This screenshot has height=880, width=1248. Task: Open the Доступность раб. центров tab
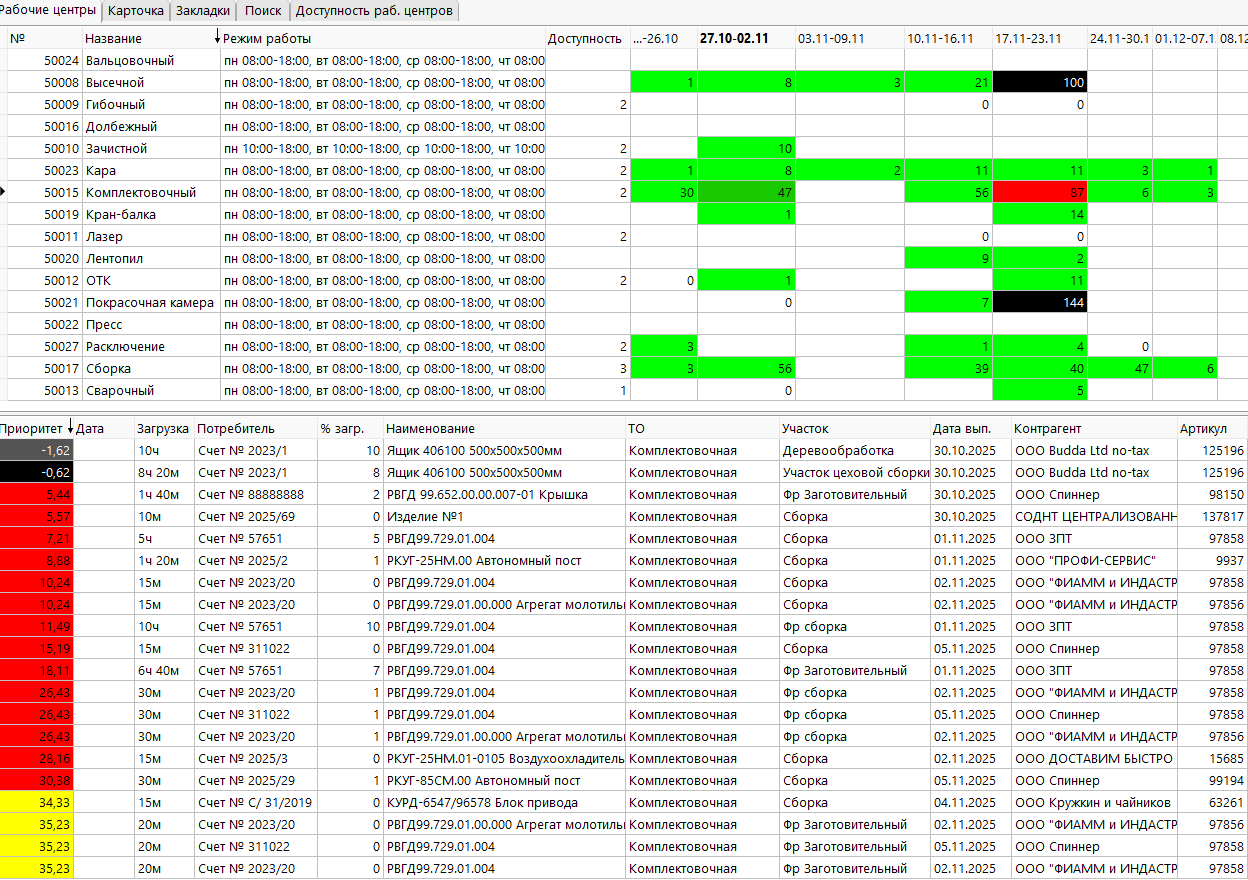(374, 11)
